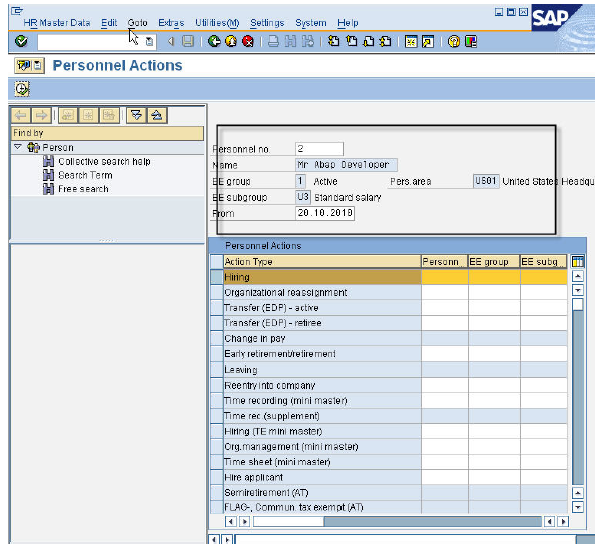Open the System menu

pyautogui.click(x=311, y=23)
